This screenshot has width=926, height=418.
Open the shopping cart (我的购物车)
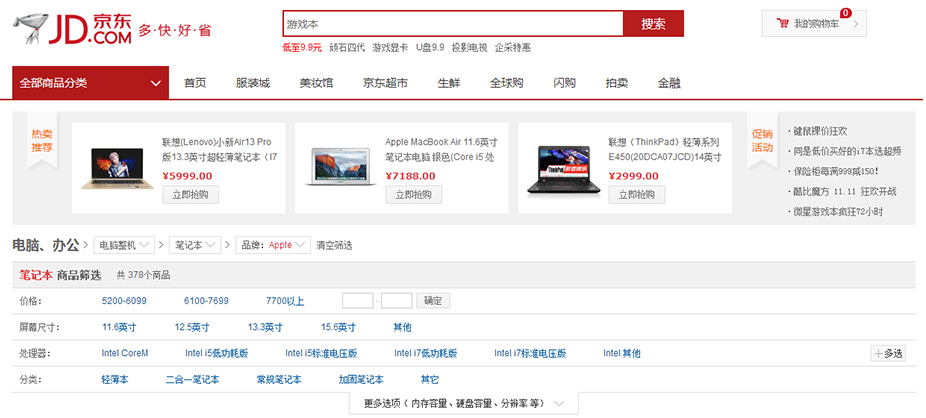point(814,24)
